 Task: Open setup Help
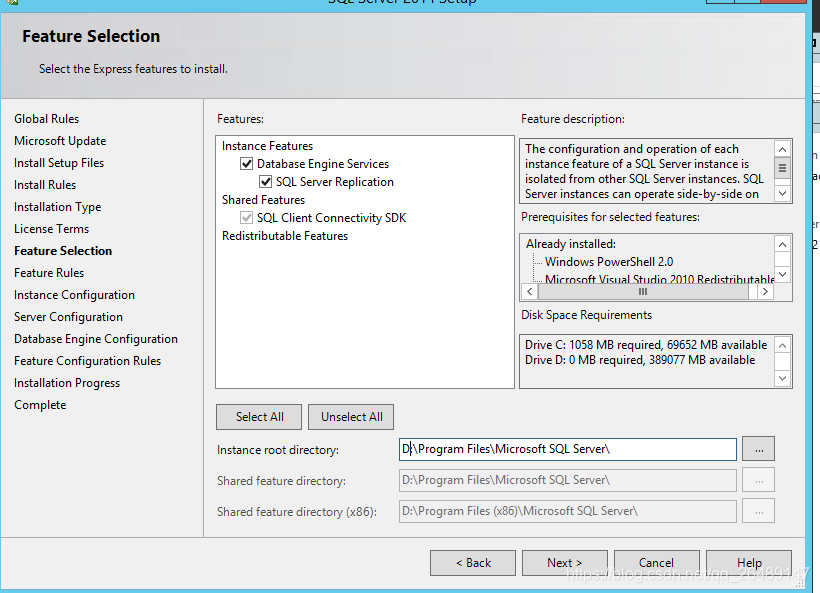coord(749,563)
